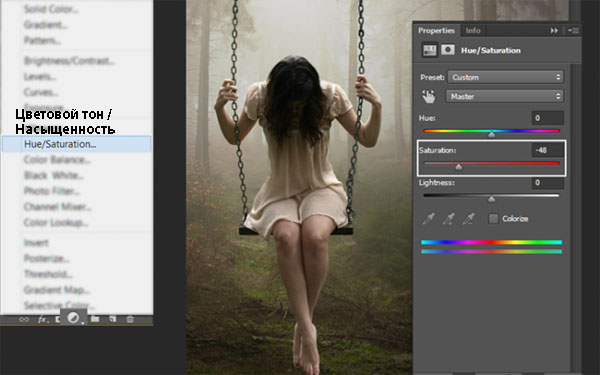Select the first eyedropper tool

tap(429, 218)
